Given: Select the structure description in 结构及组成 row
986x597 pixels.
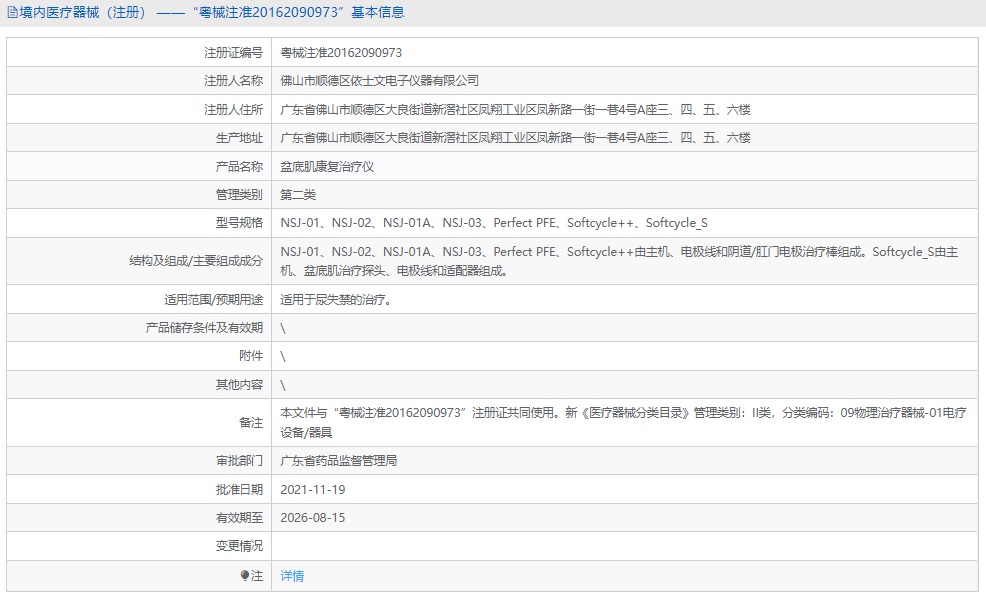Looking at the screenshot, I should click(x=619, y=261).
